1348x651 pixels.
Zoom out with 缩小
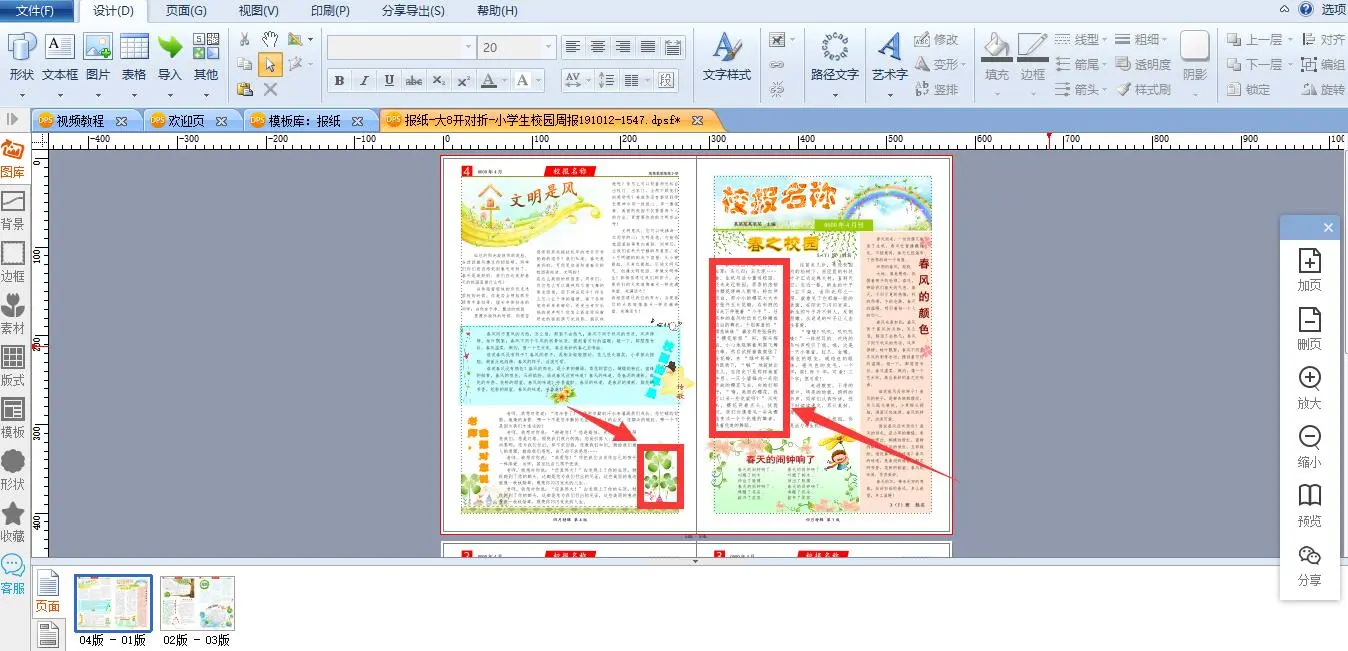[1309, 447]
